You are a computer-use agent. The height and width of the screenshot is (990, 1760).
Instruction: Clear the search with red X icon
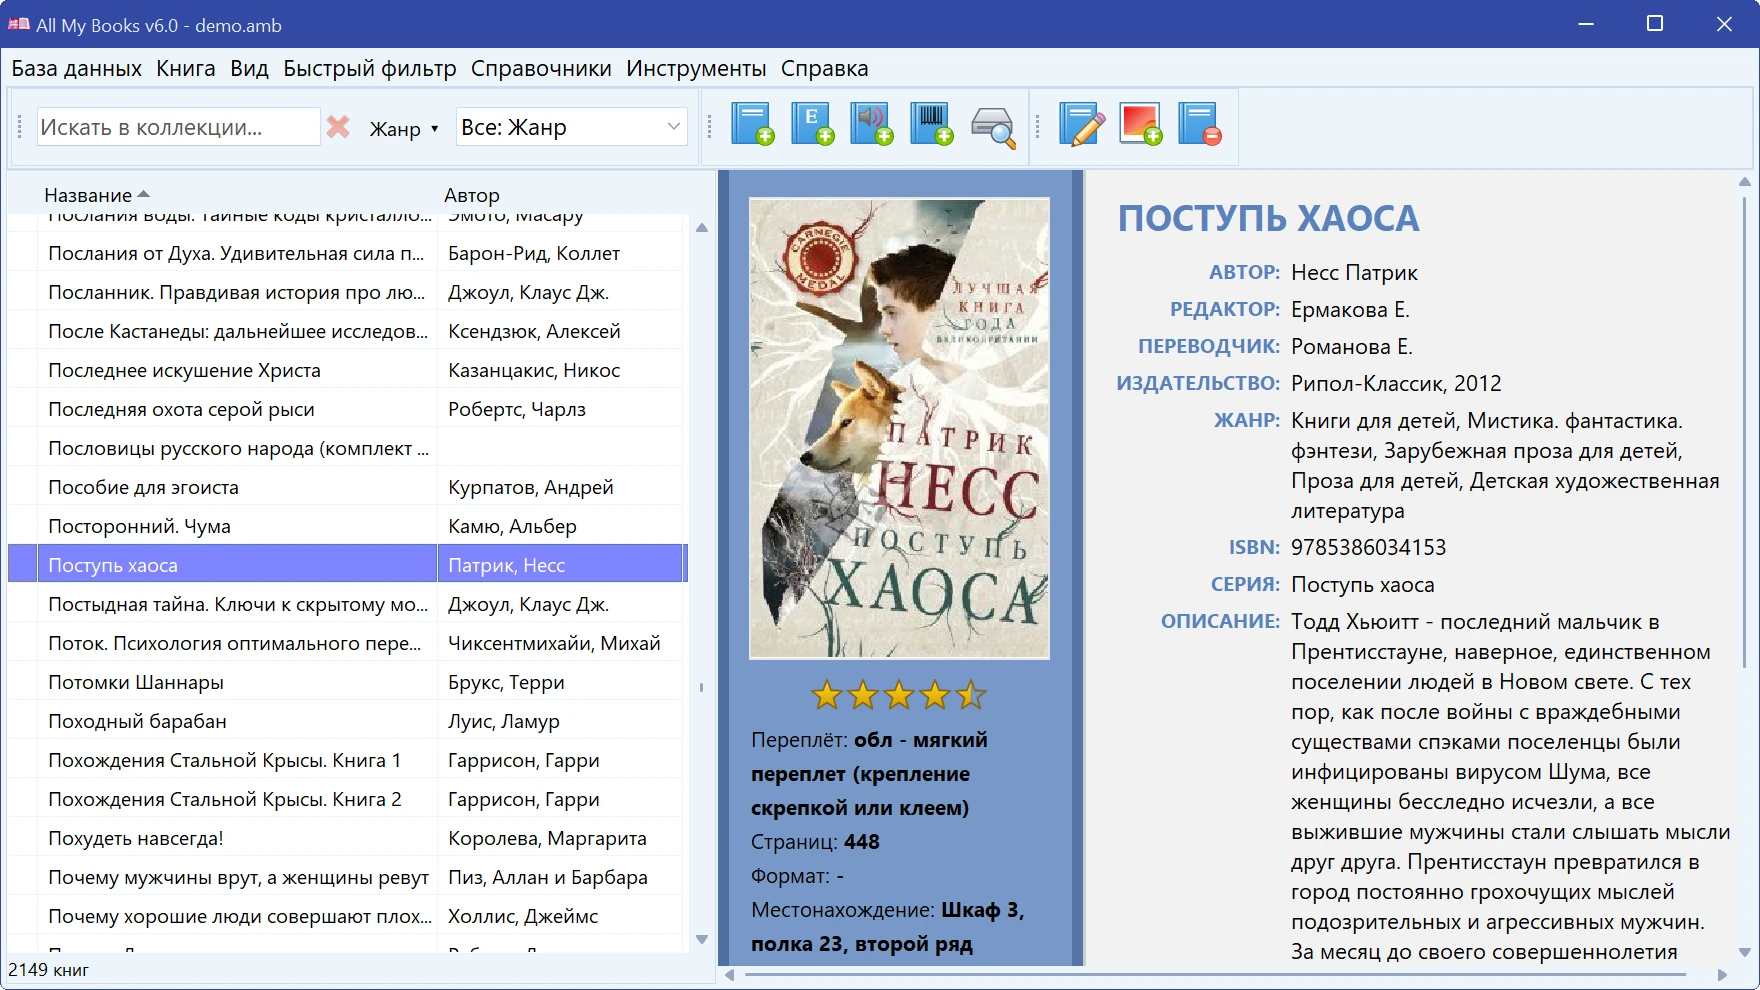click(339, 127)
